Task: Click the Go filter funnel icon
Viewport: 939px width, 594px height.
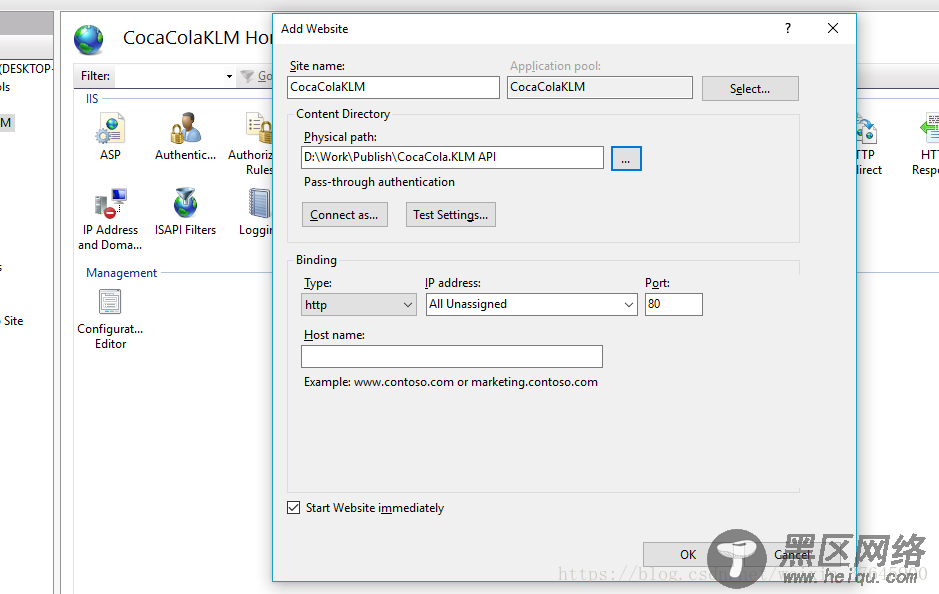Action: (247, 77)
